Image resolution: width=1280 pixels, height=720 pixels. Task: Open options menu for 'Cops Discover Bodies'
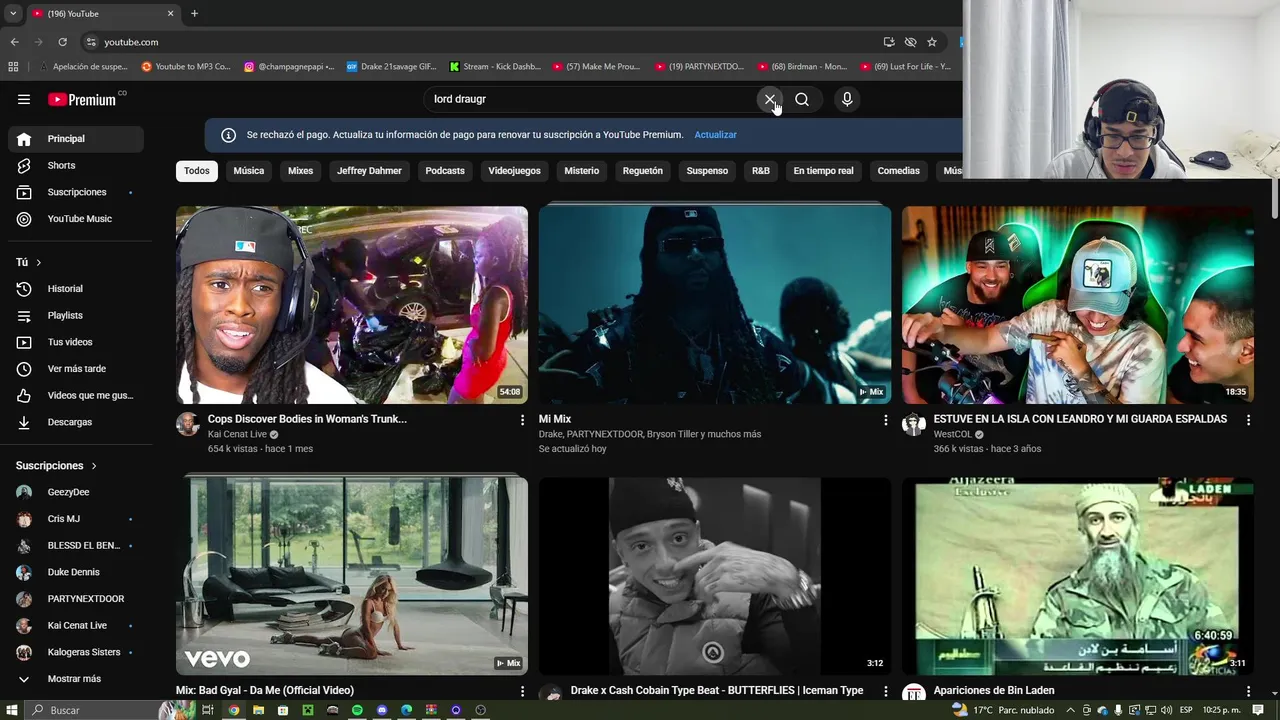[522, 420]
